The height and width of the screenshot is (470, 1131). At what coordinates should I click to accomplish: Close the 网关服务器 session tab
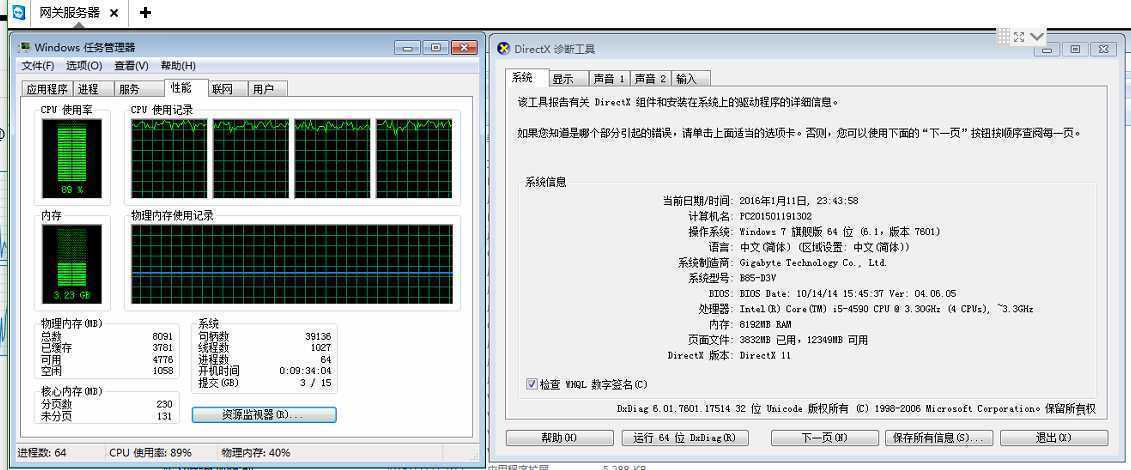pos(115,13)
